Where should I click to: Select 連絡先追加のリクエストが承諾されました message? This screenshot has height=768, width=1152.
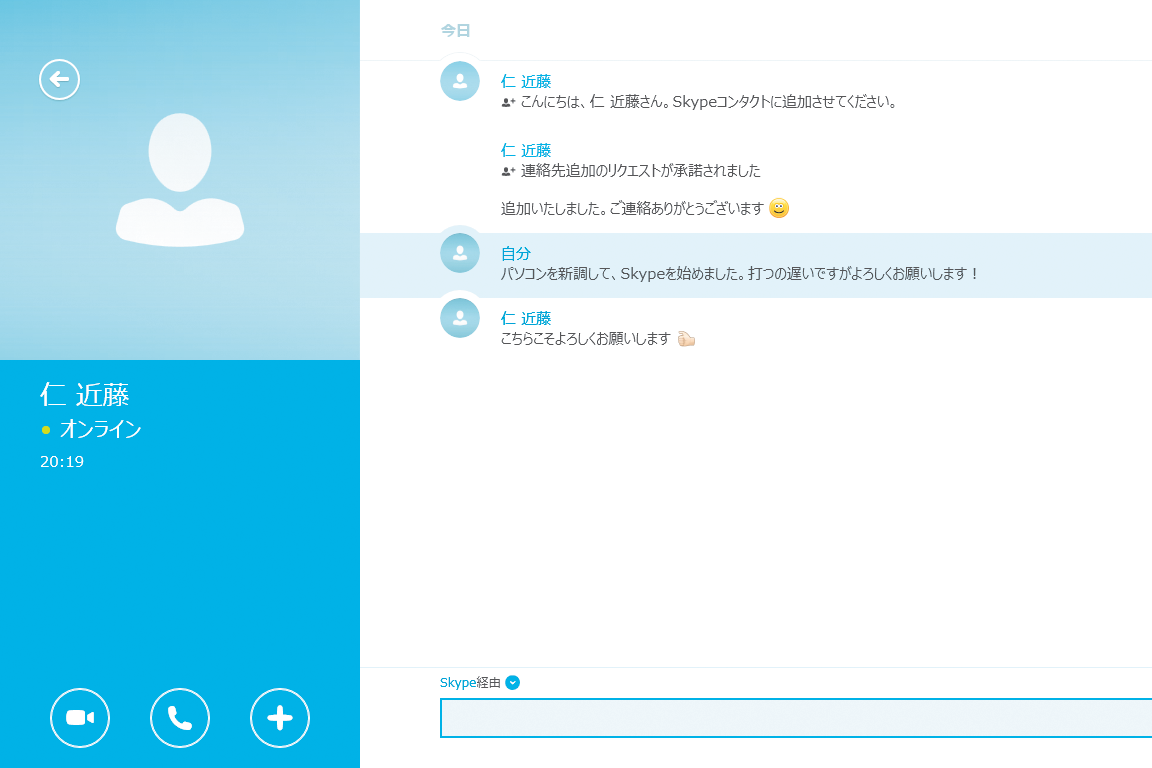click(641, 171)
